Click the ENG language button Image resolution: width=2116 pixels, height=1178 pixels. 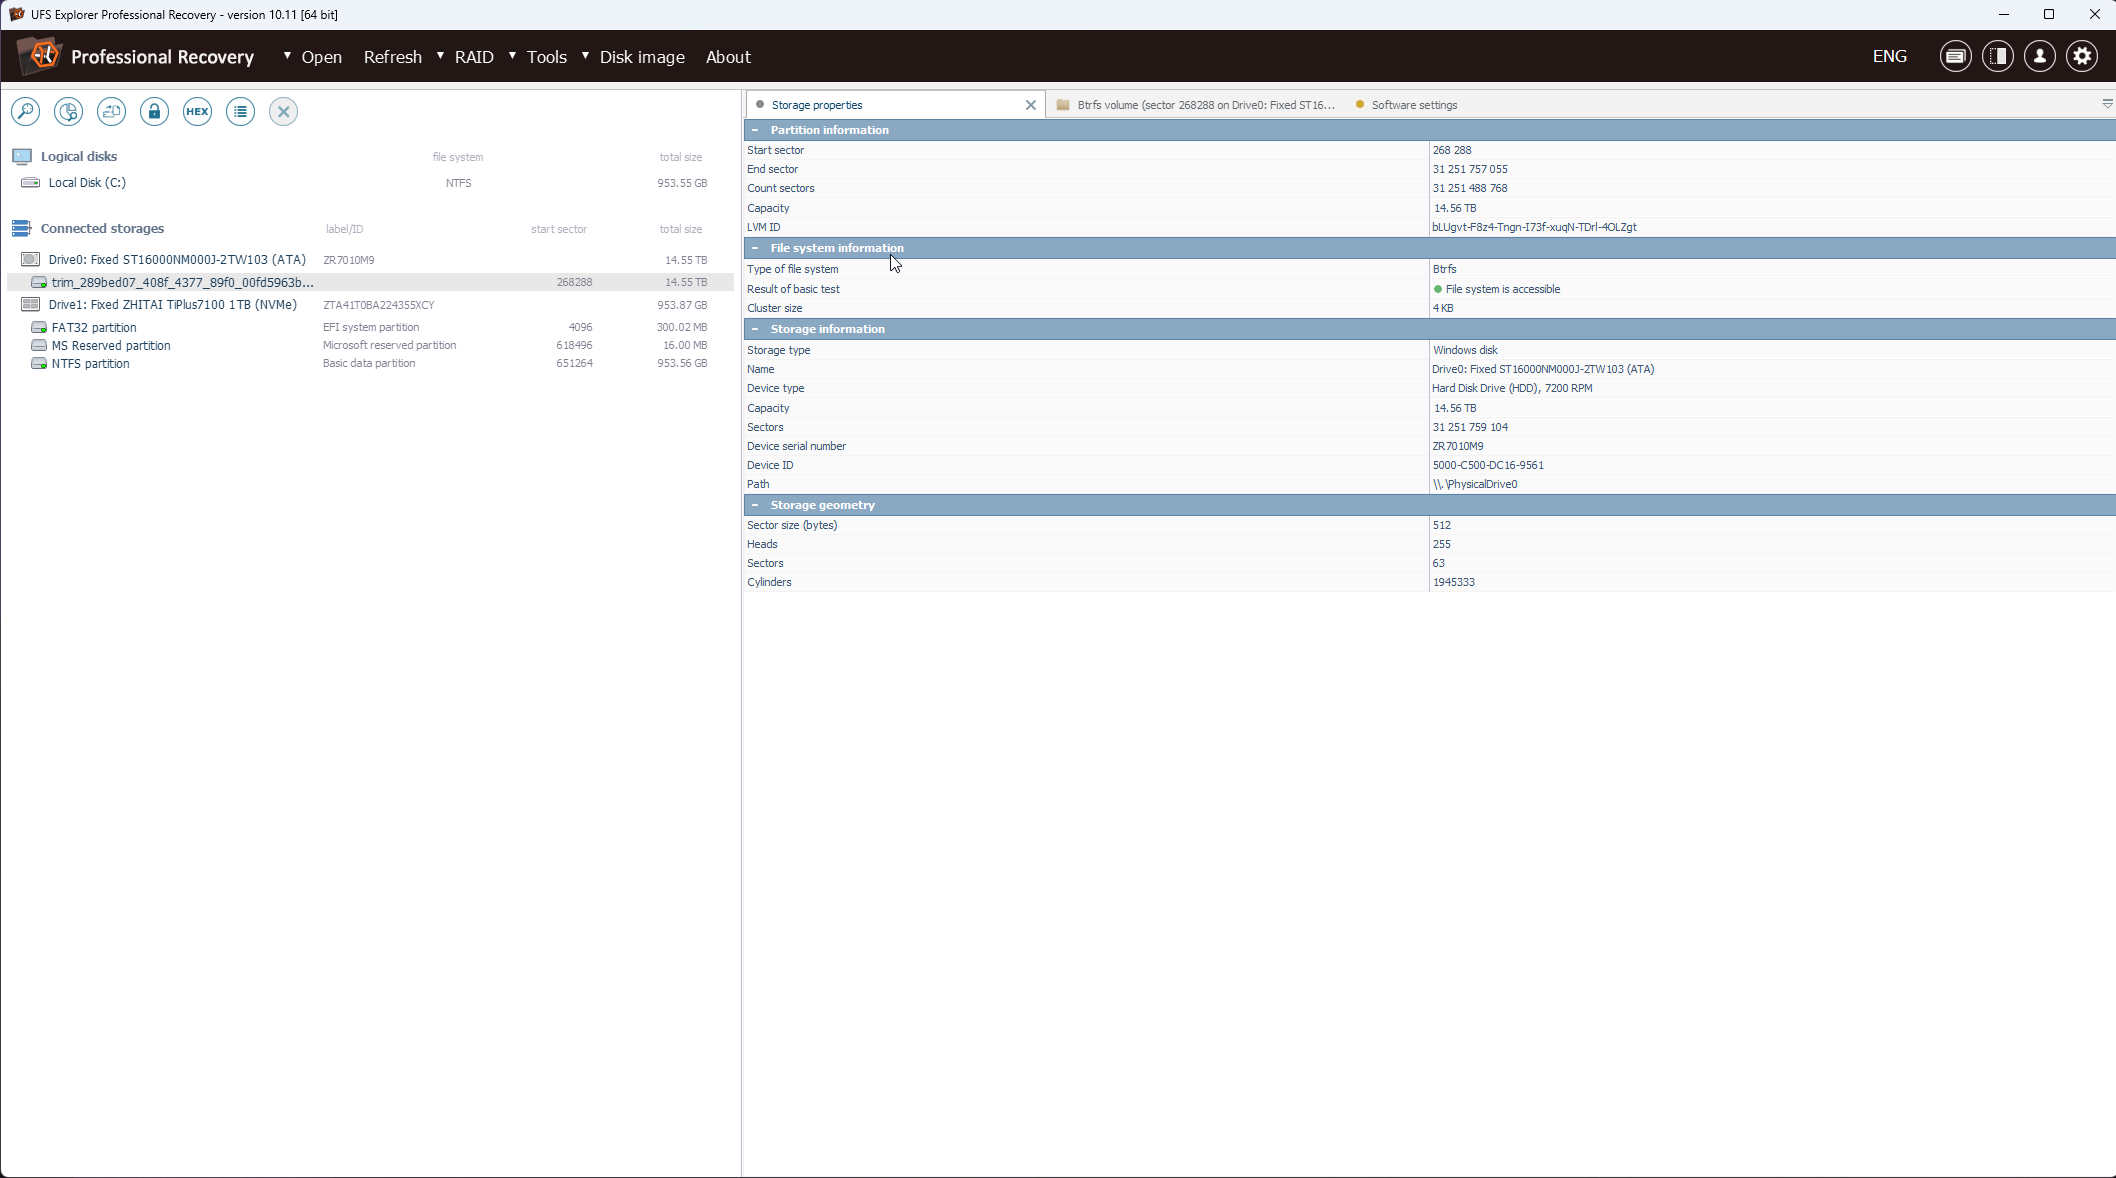coord(1888,57)
